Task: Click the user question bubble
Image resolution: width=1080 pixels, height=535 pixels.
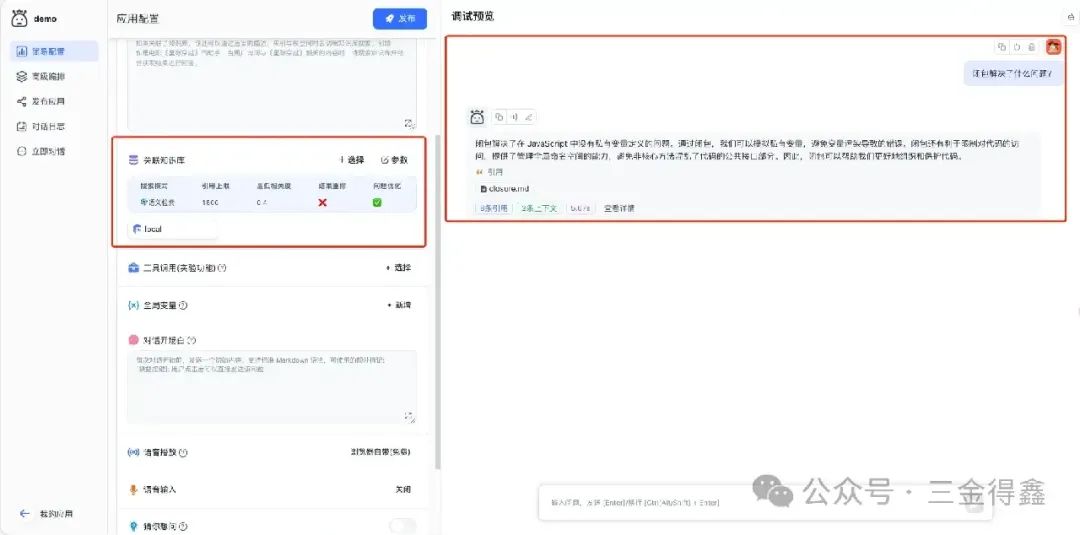Action: [1012, 73]
